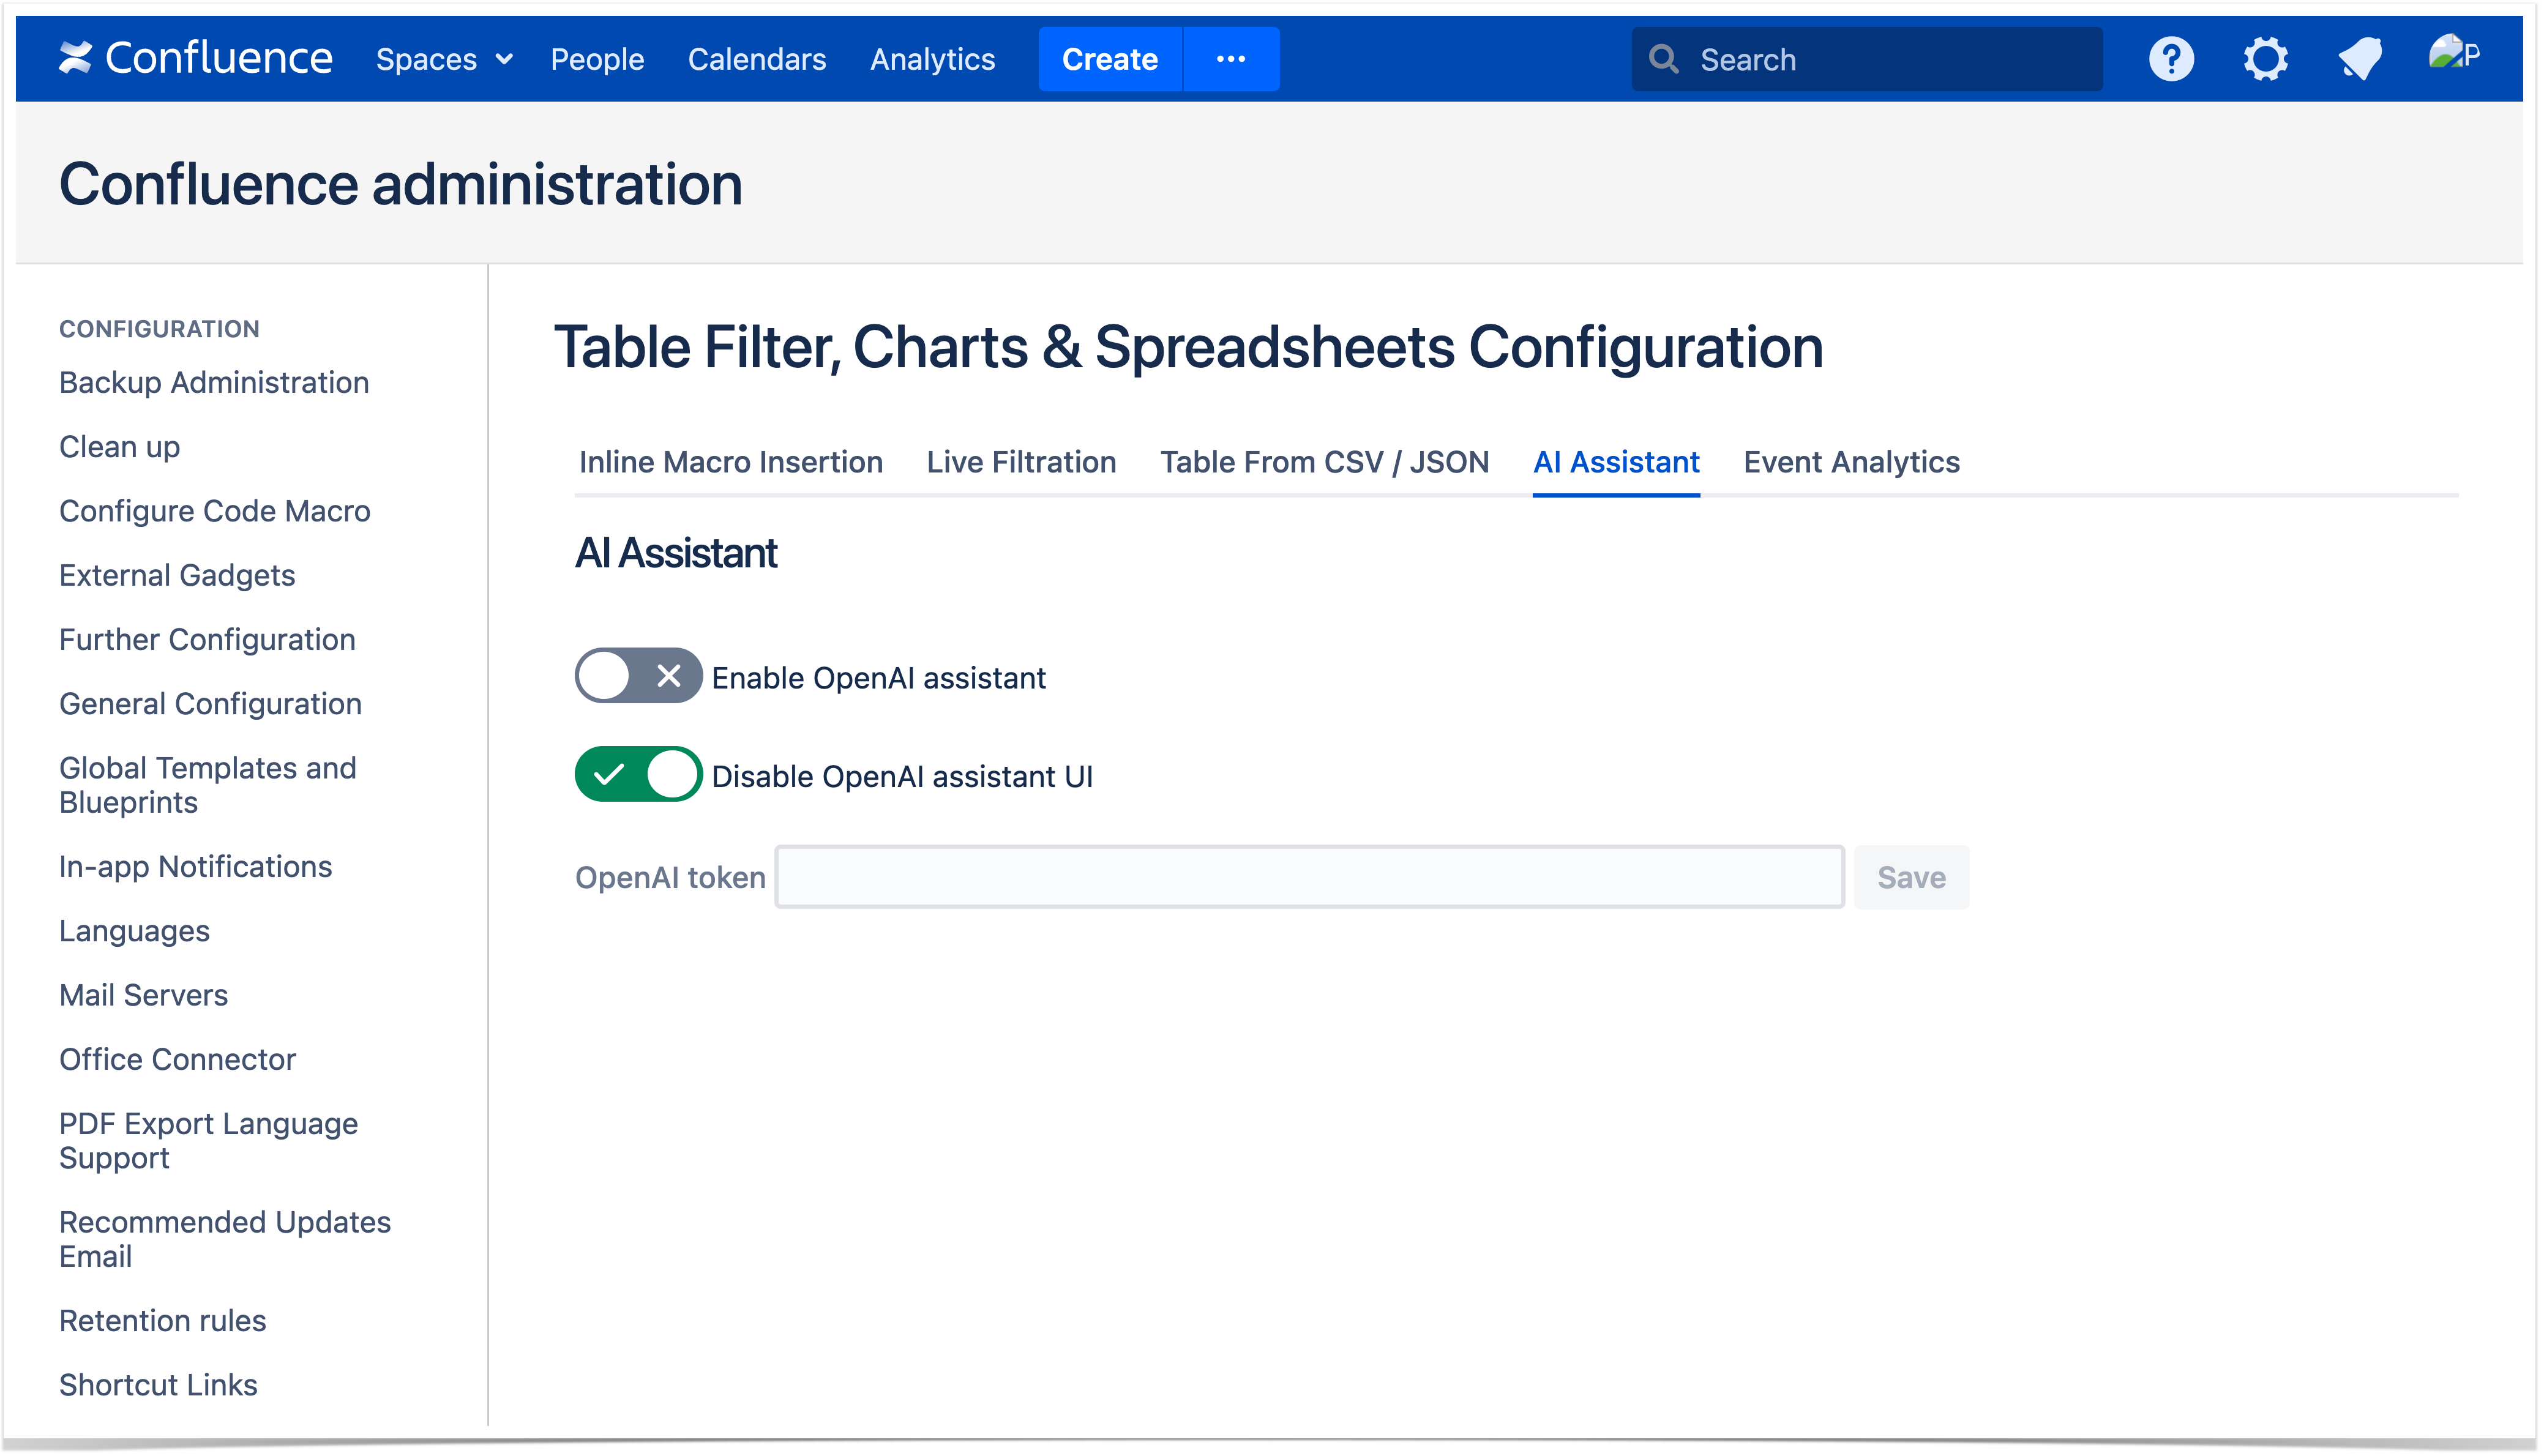Open People in top navigation

click(597, 59)
